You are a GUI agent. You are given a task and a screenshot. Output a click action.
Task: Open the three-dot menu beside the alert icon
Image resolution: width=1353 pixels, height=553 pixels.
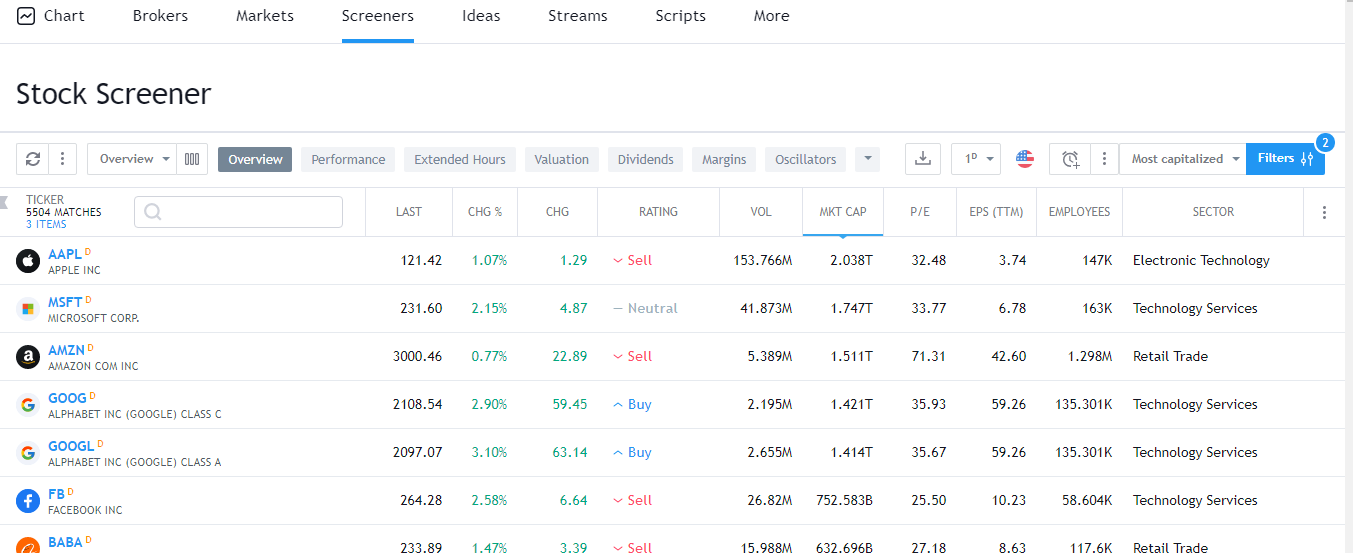pyautogui.click(x=1104, y=159)
